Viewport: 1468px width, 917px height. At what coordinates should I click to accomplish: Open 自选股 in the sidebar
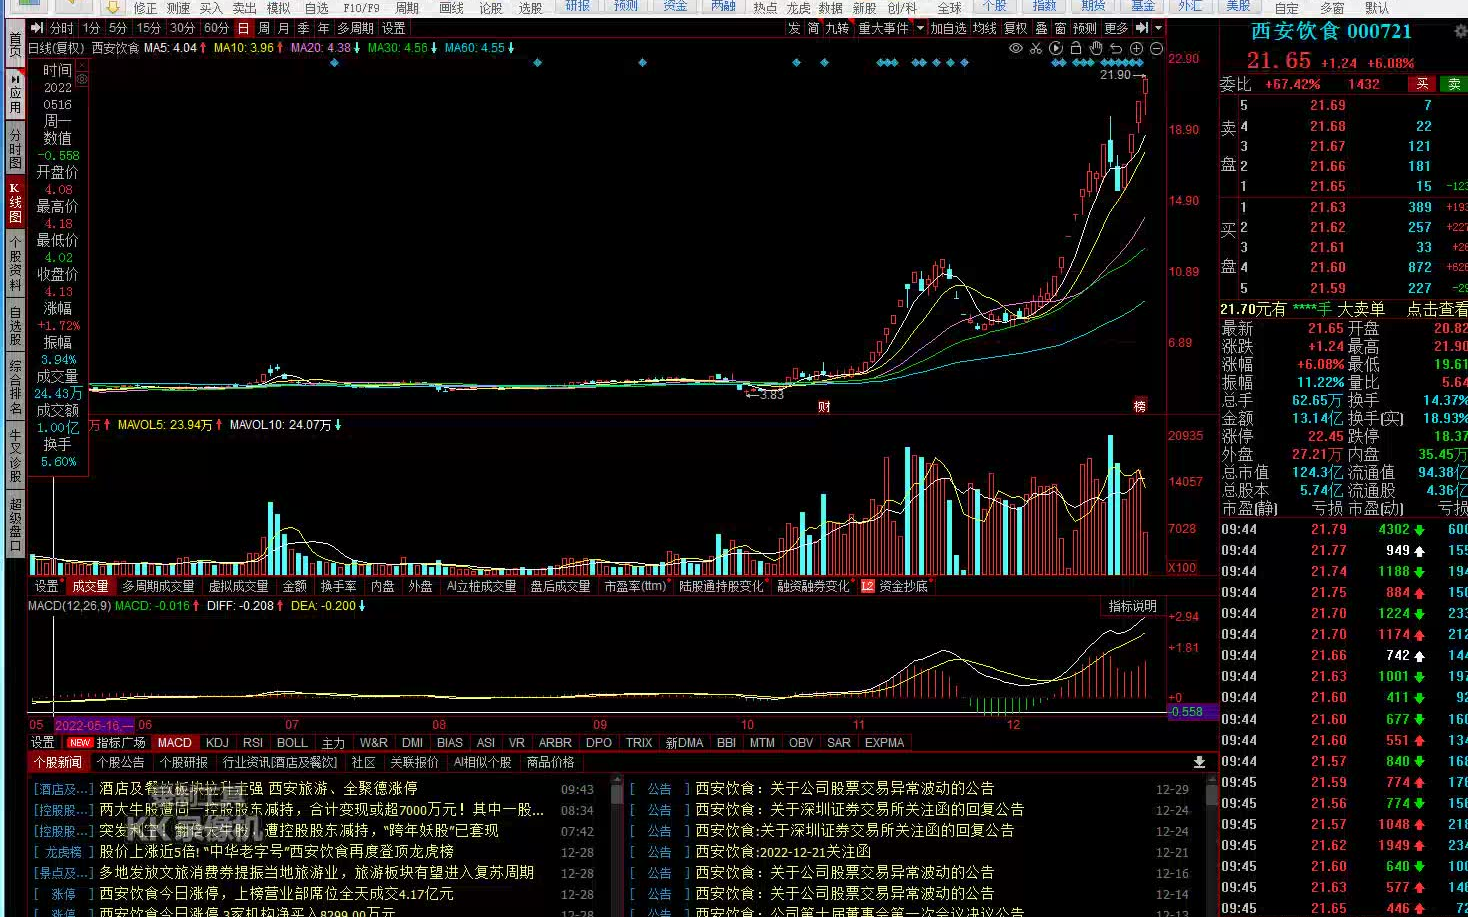(x=15, y=326)
